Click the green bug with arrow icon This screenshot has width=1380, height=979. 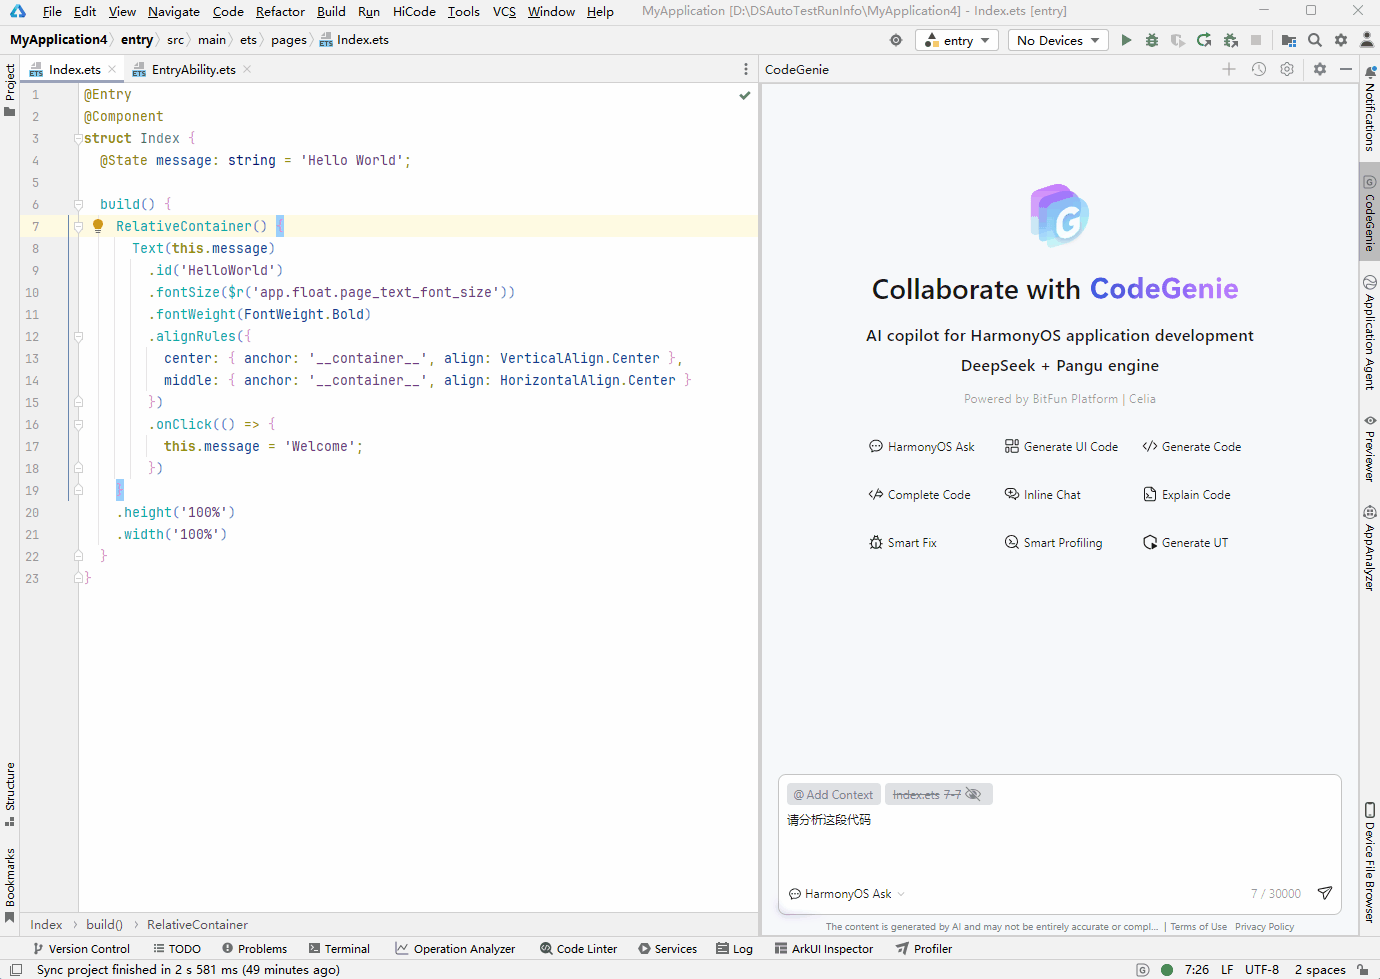tap(1231, 40)
